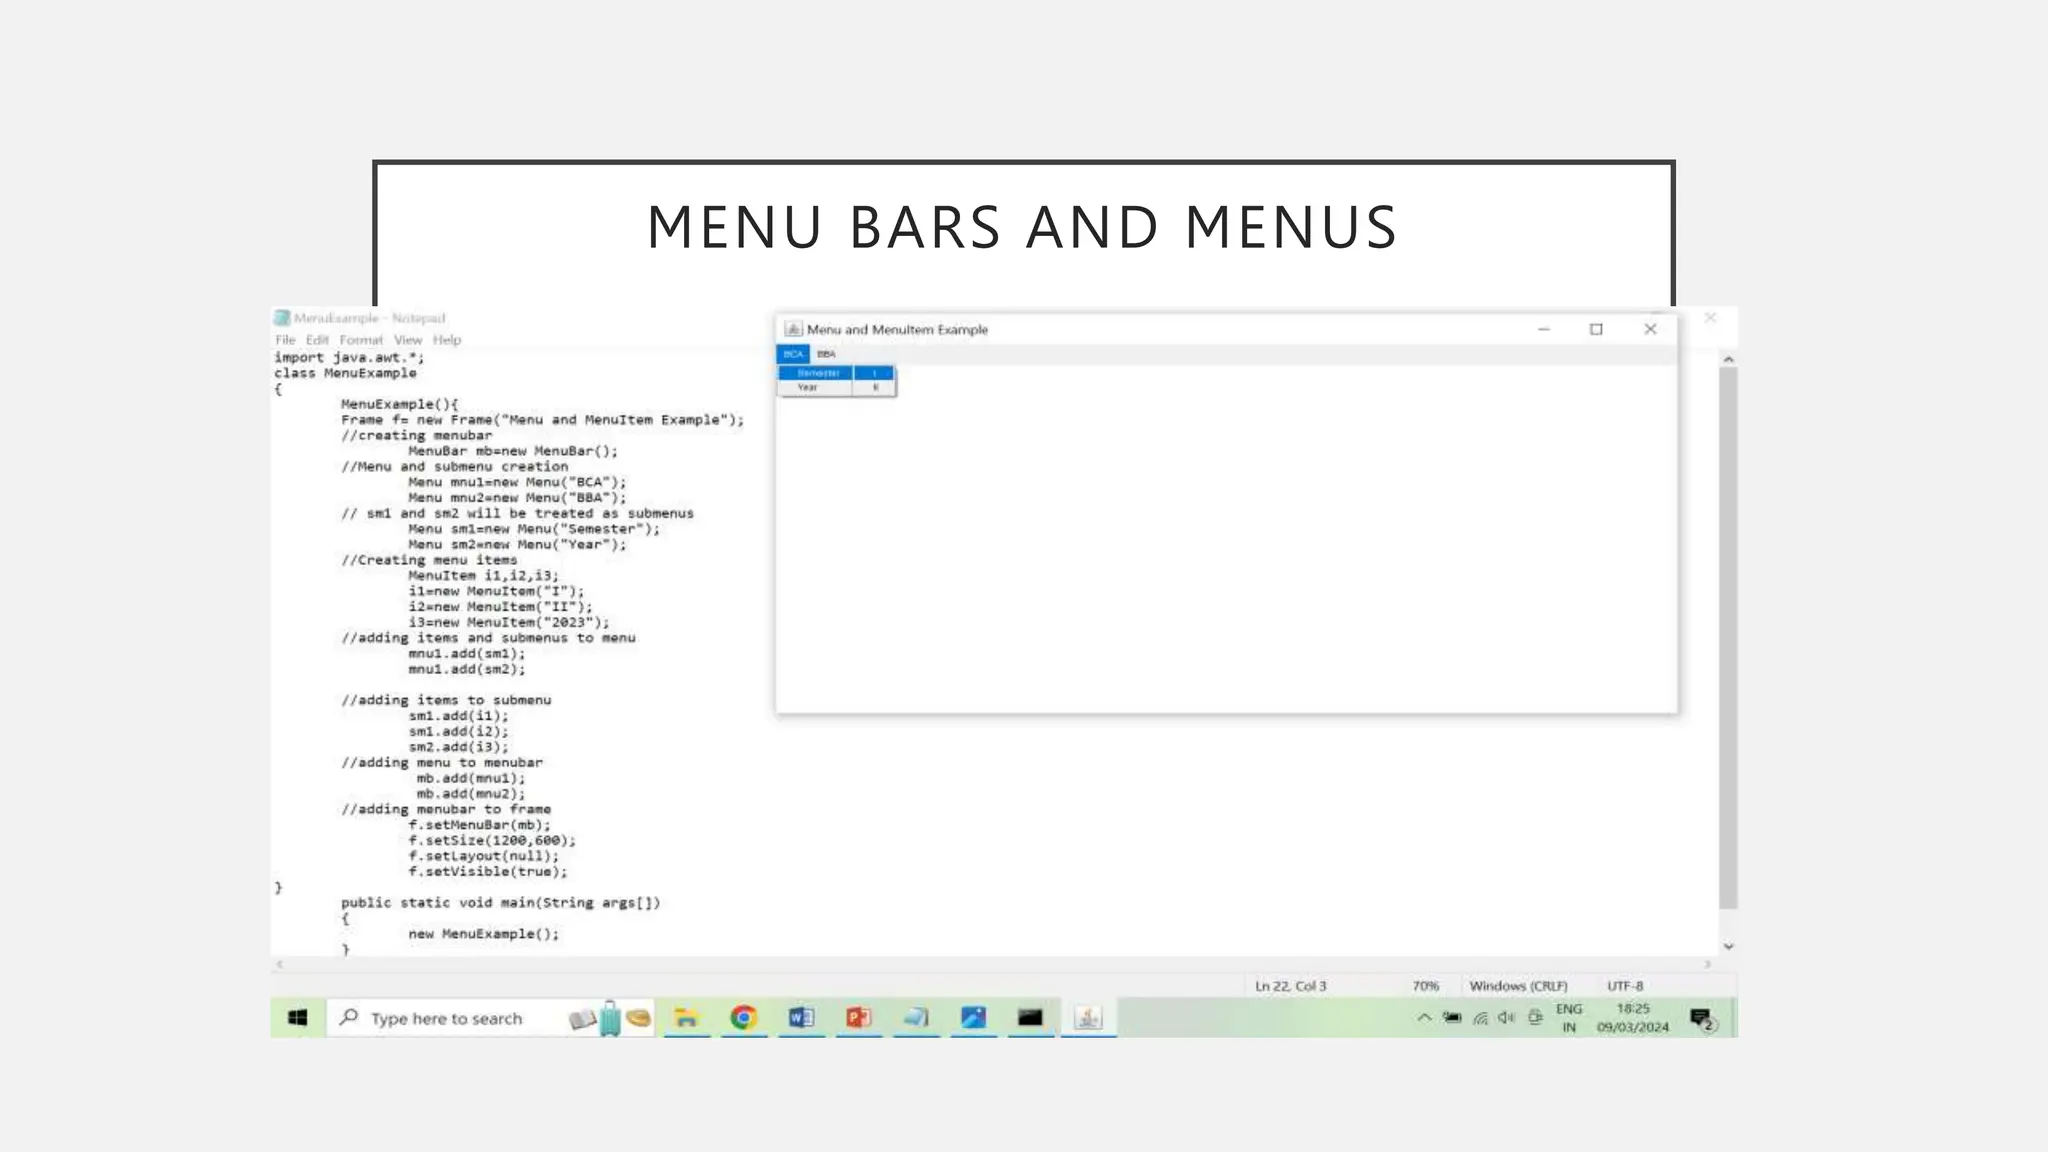Screen dimensions: 2048x1152
Task: Open PowerPoint from the taskbar
Action: coord(858,1018)
